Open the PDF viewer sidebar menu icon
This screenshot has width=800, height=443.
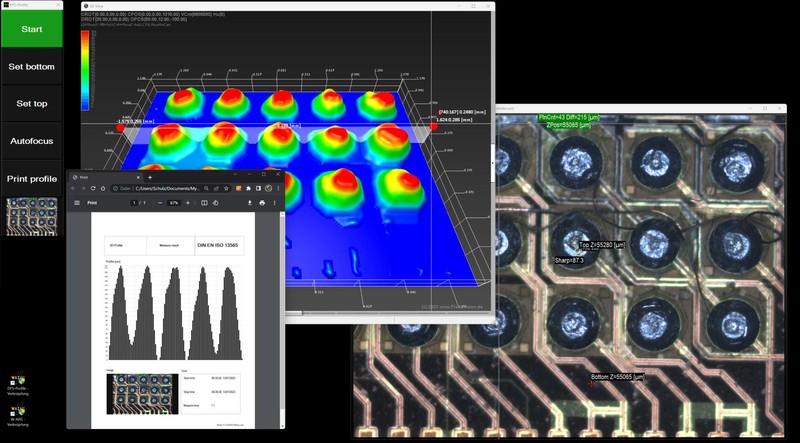(77, 203)
